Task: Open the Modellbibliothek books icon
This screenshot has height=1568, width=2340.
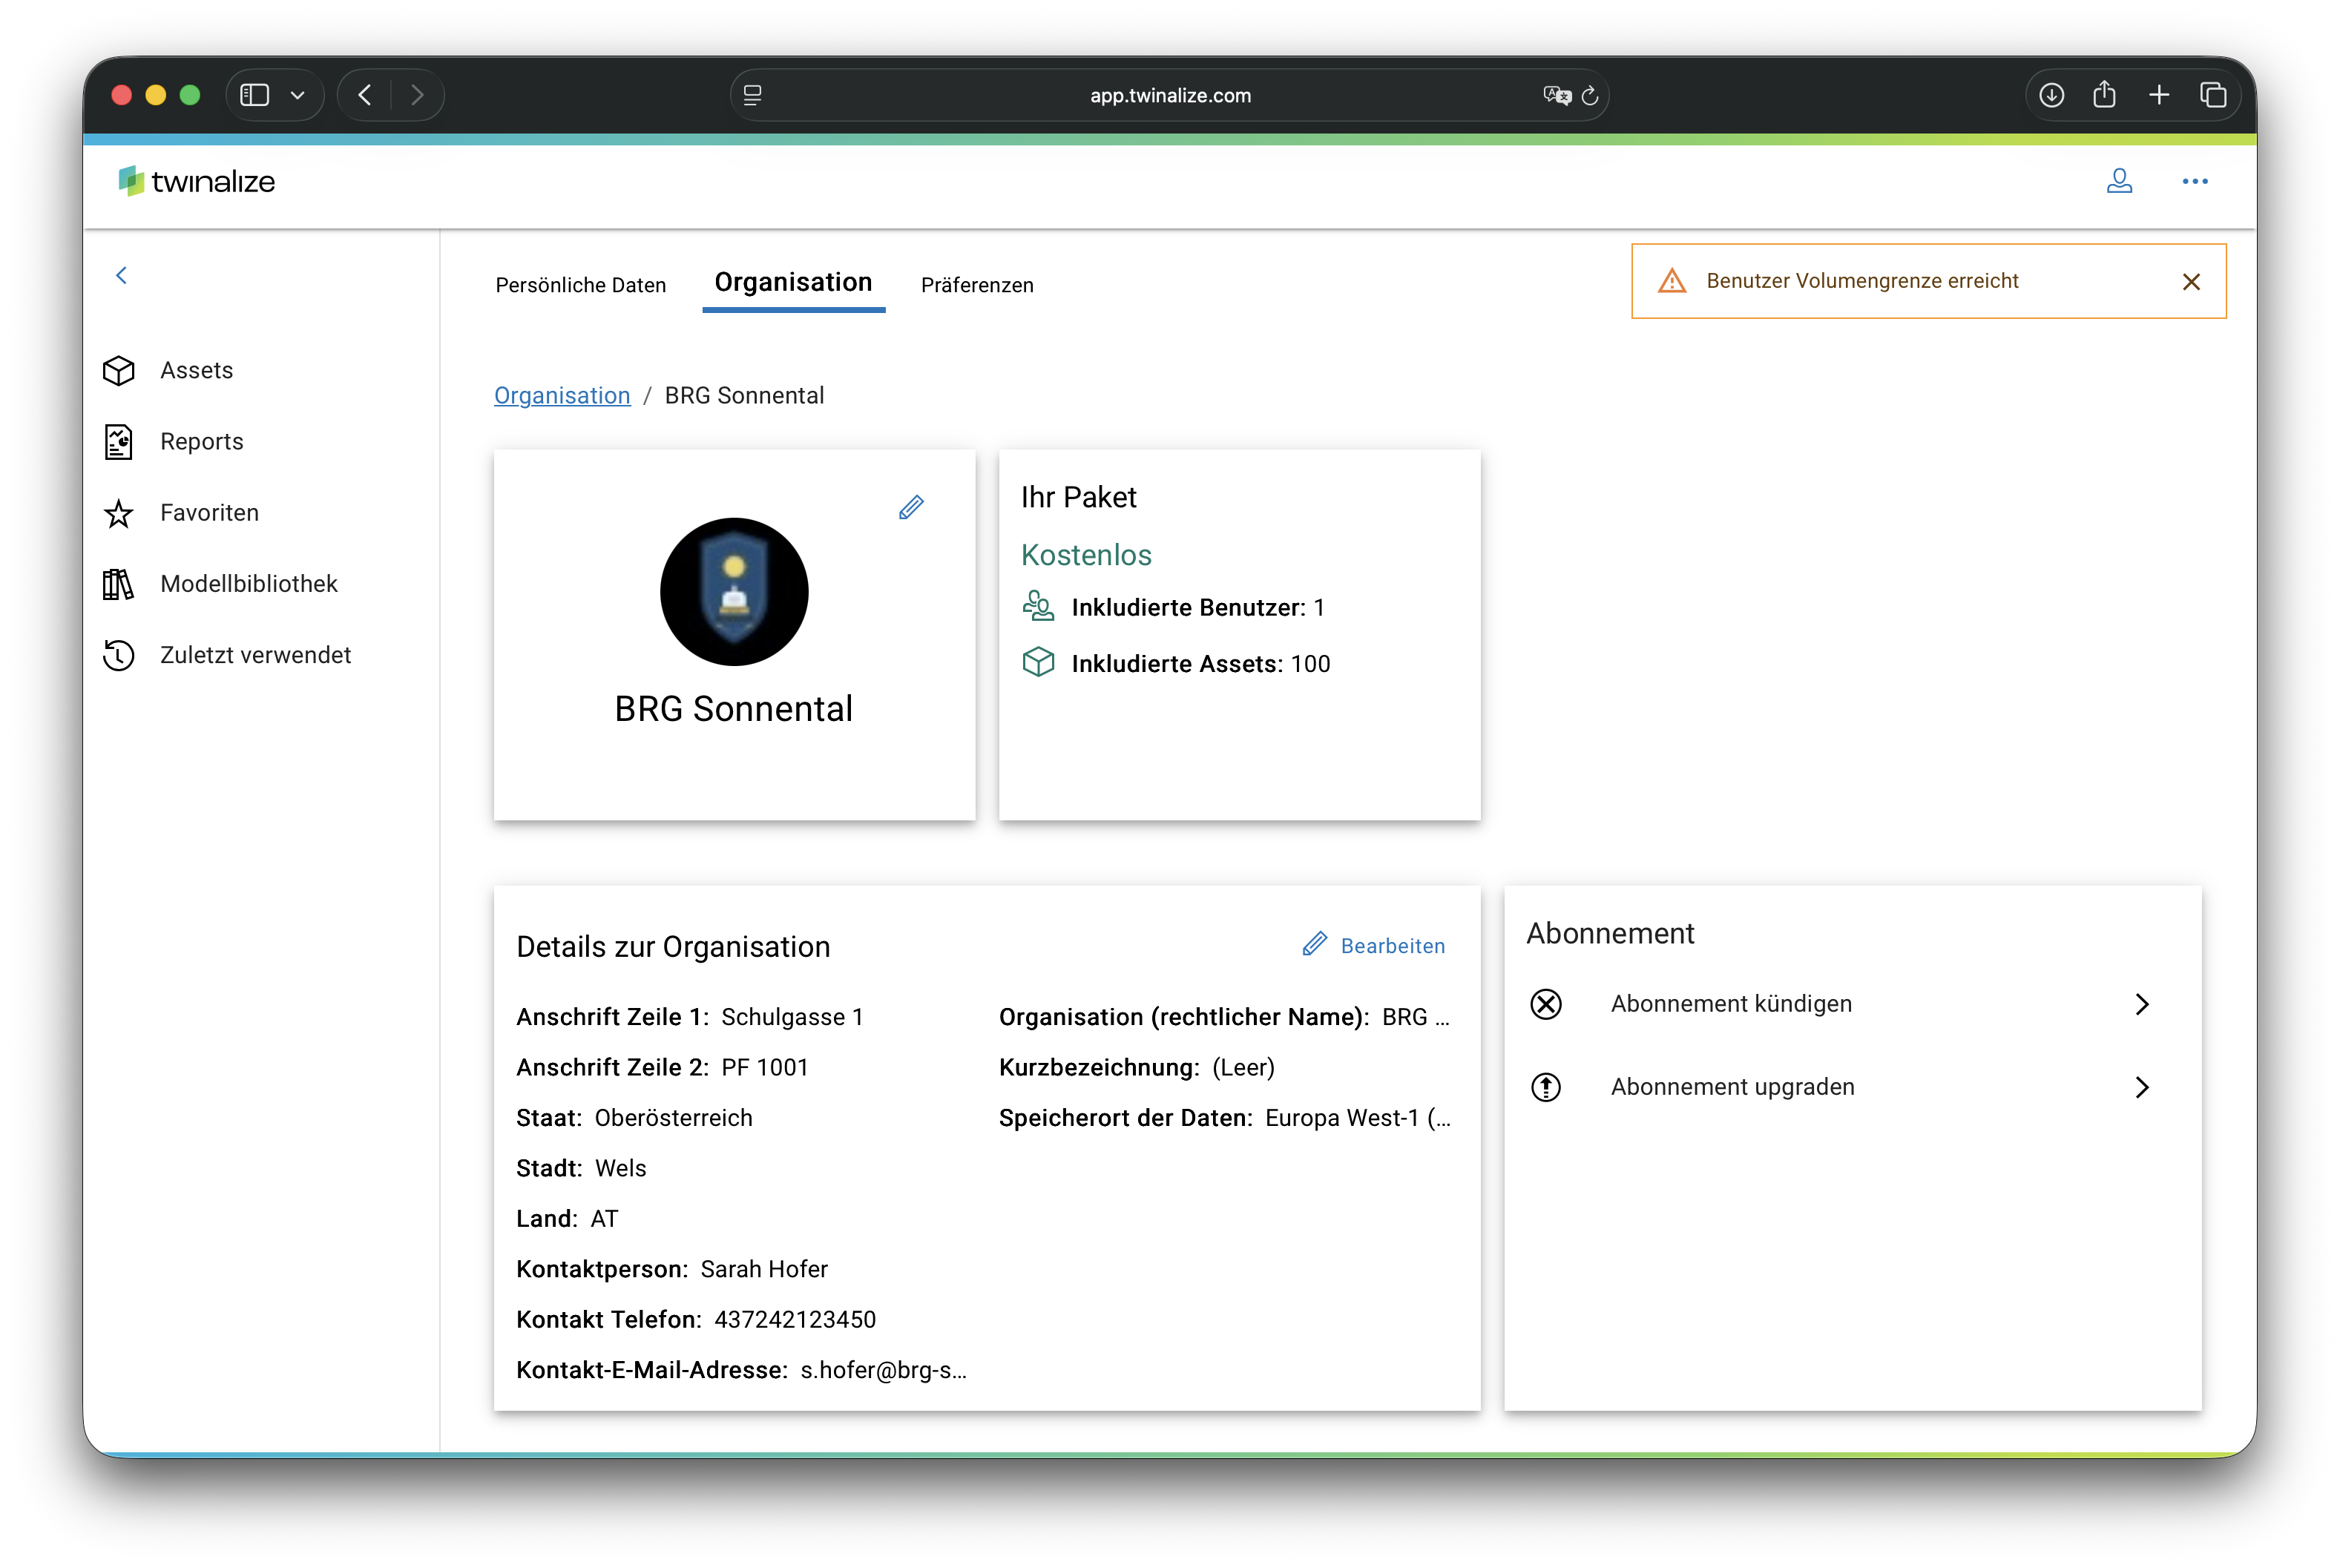Action: (119, 584)
